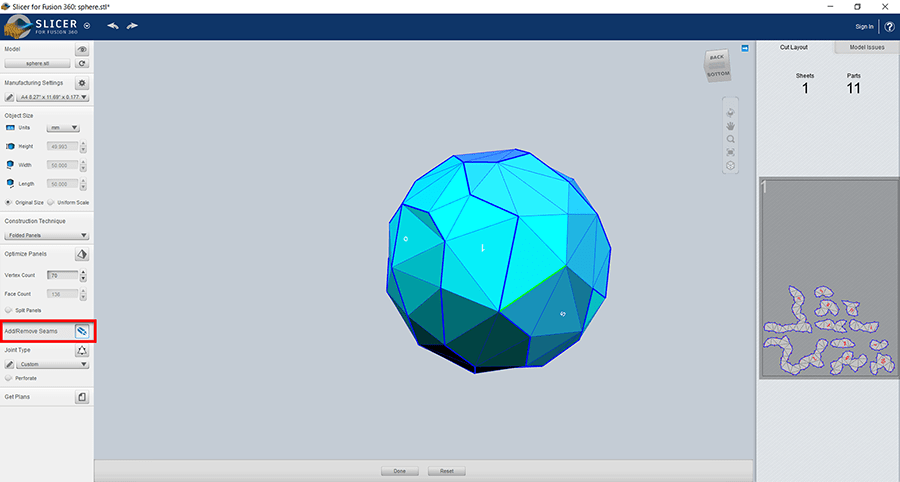
Task: Click the Parts count 11
Action: pos(854,88)
